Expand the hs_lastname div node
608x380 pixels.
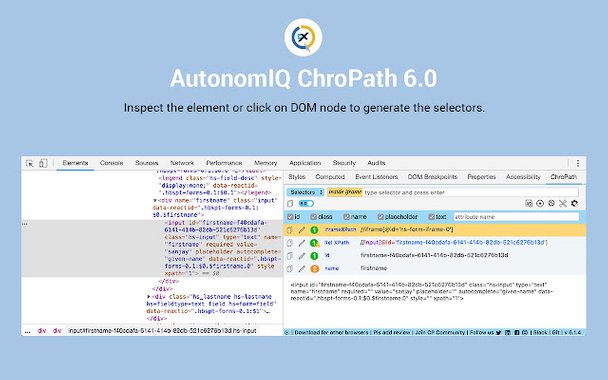click(149, 297)
